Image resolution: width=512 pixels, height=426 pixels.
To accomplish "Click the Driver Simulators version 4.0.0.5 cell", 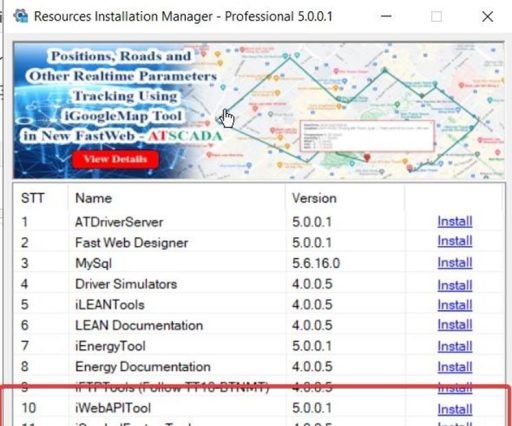I will [x=312, y=284].
